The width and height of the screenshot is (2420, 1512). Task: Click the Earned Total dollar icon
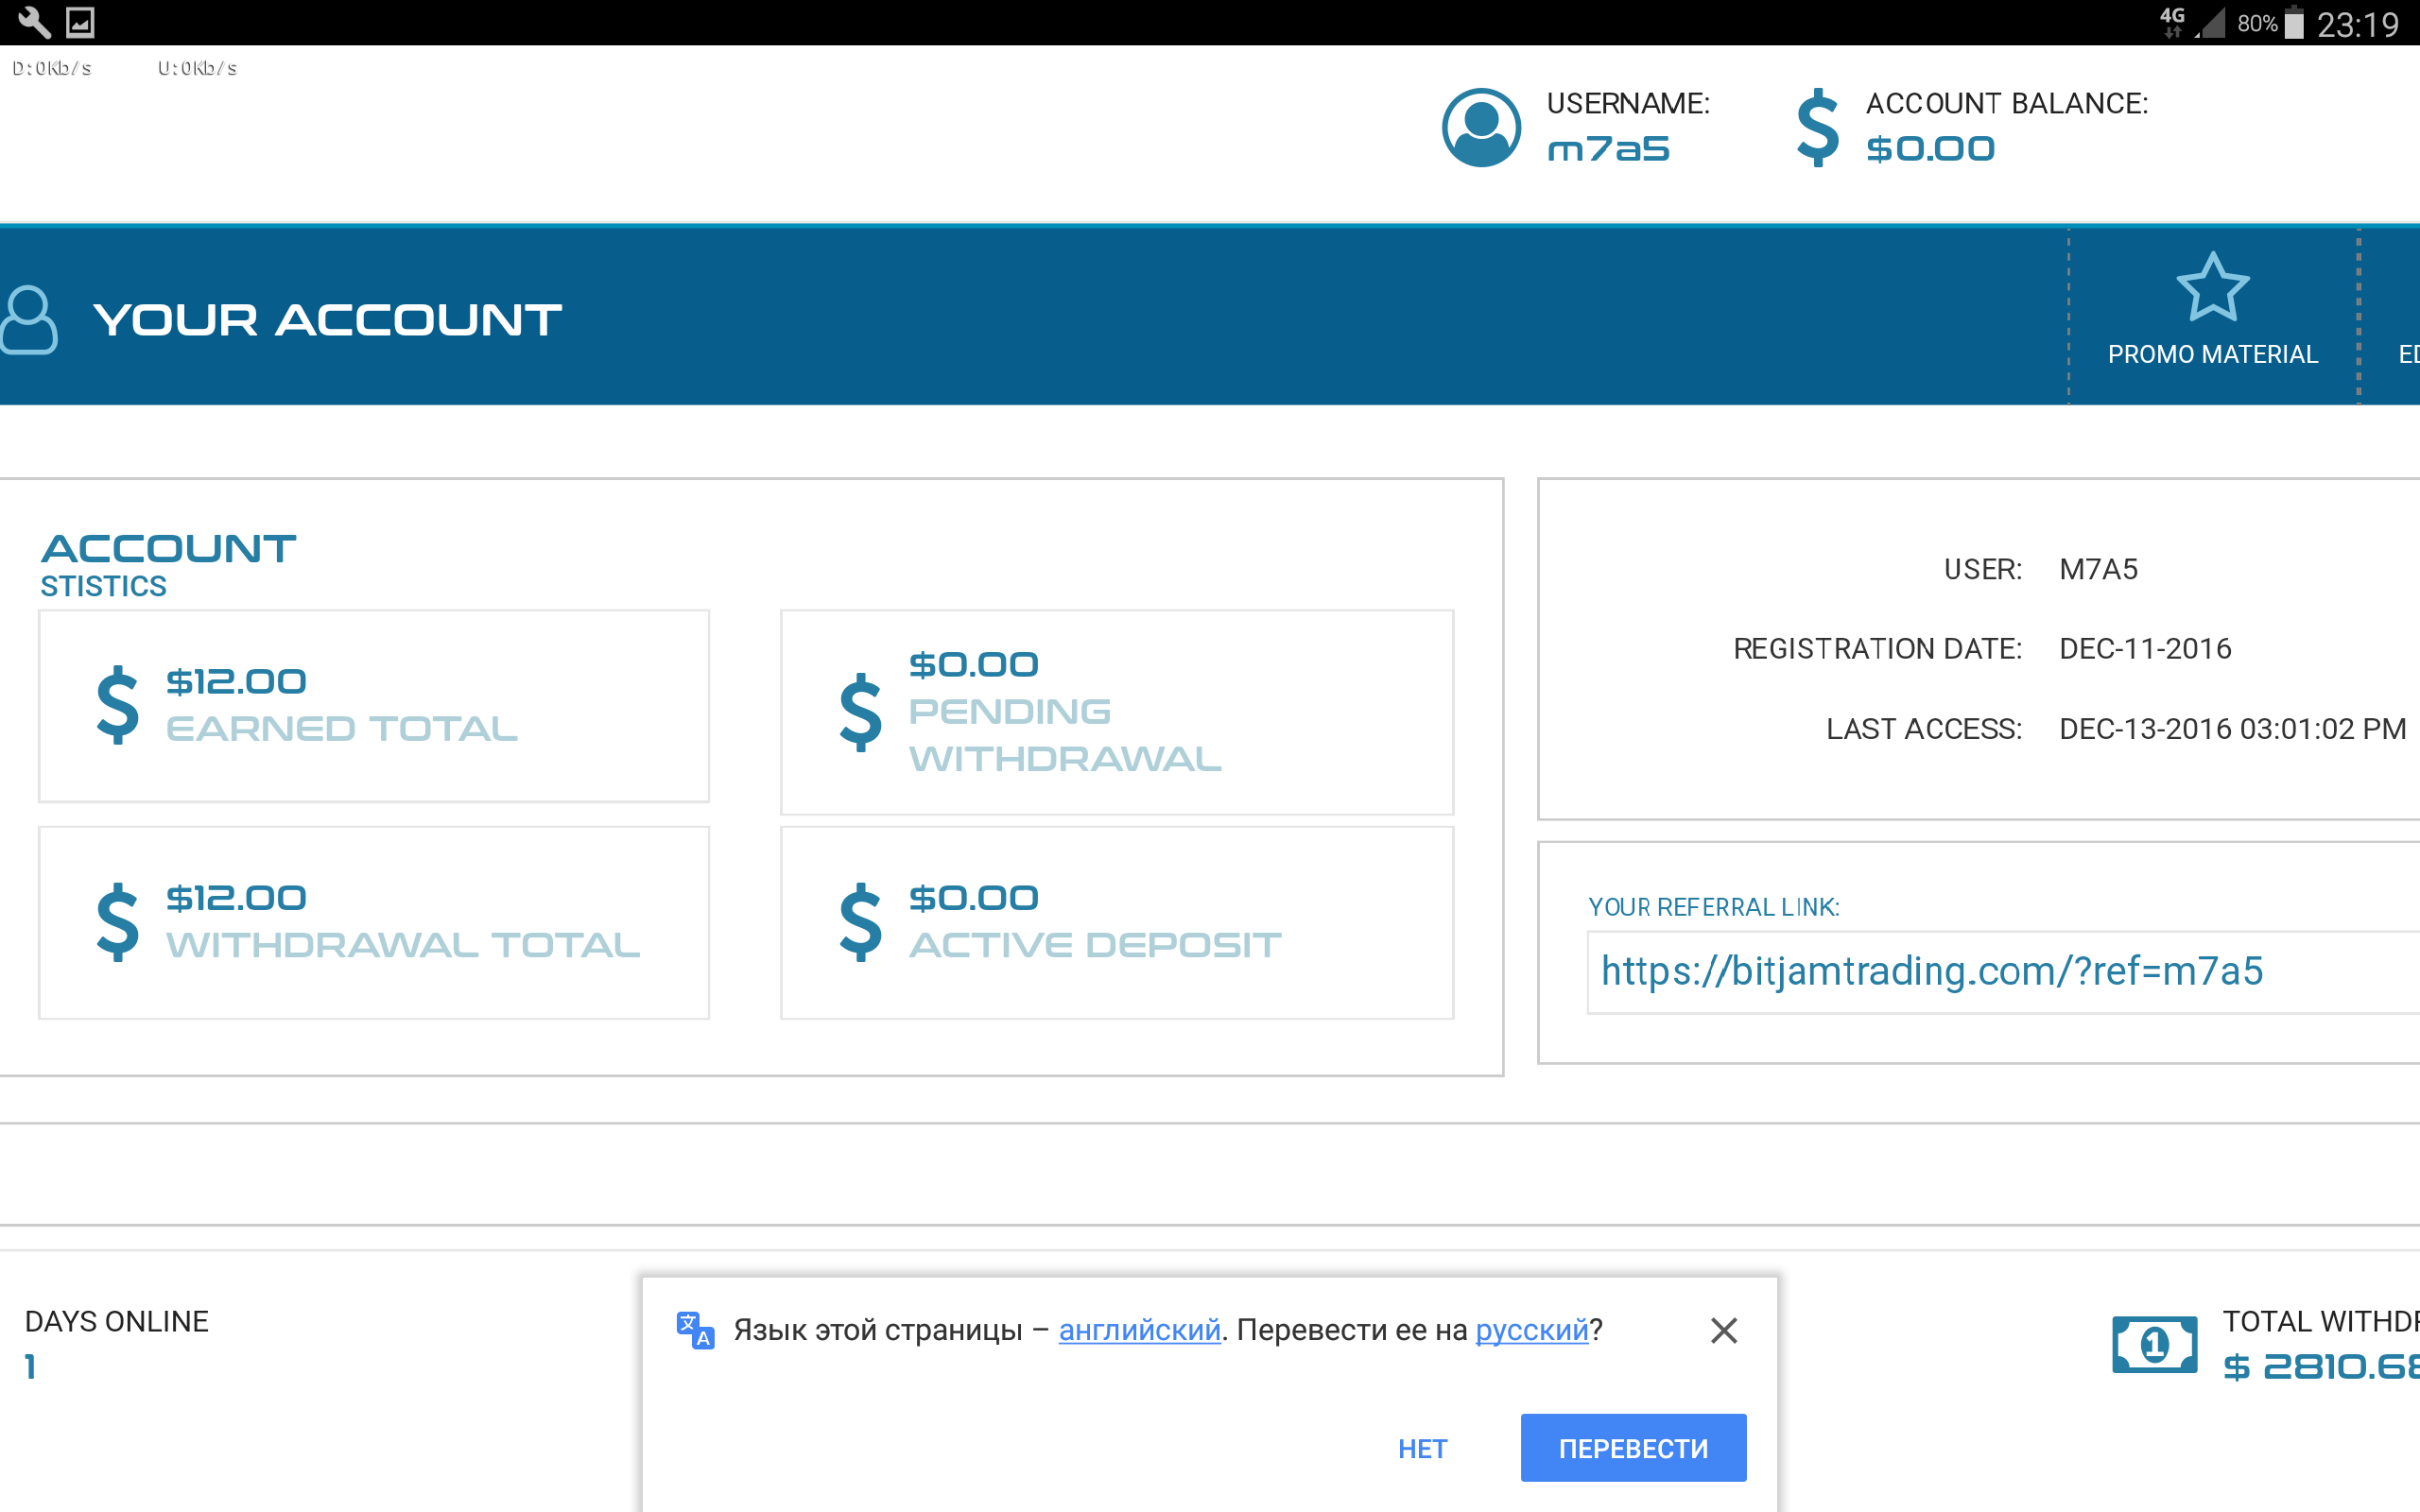pos(117,705)
